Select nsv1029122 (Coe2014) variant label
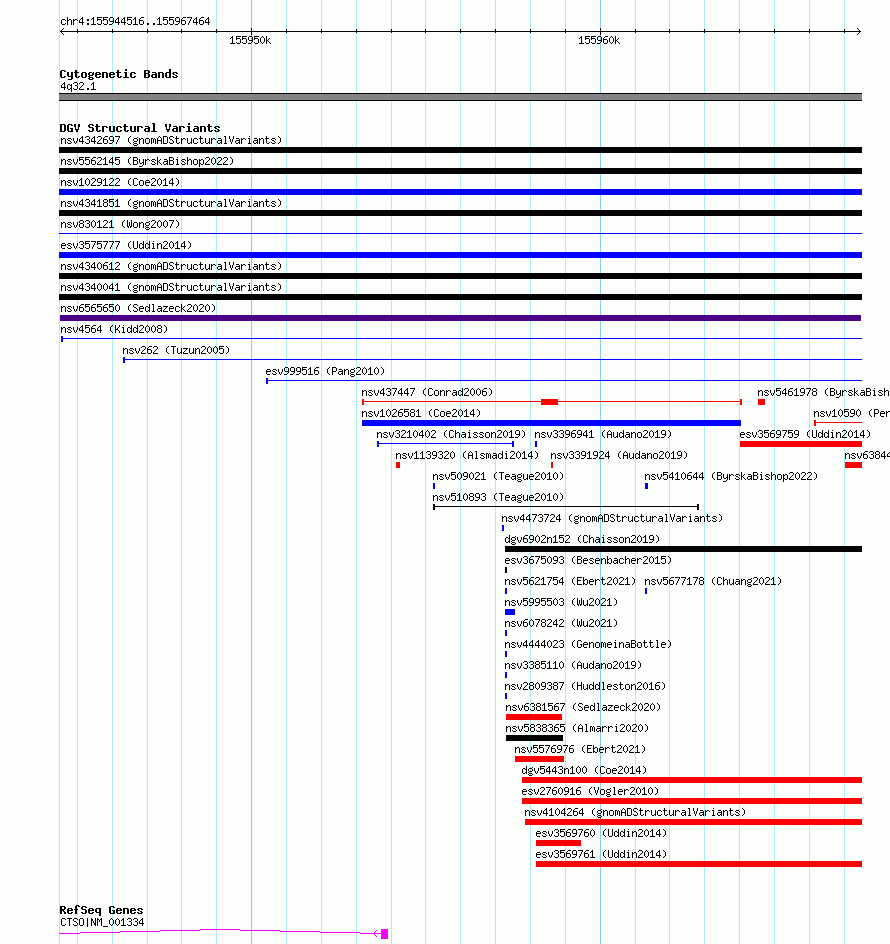Screen dimensions: 890x944 click(x=120, y=182)
